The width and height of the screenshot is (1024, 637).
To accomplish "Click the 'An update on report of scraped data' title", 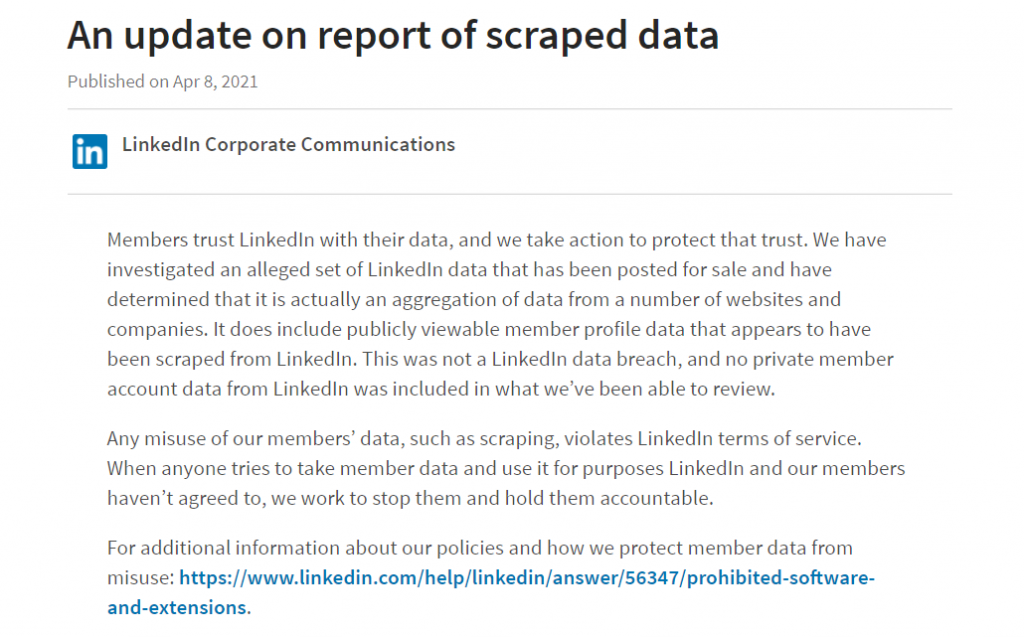I will coord(393,36).
